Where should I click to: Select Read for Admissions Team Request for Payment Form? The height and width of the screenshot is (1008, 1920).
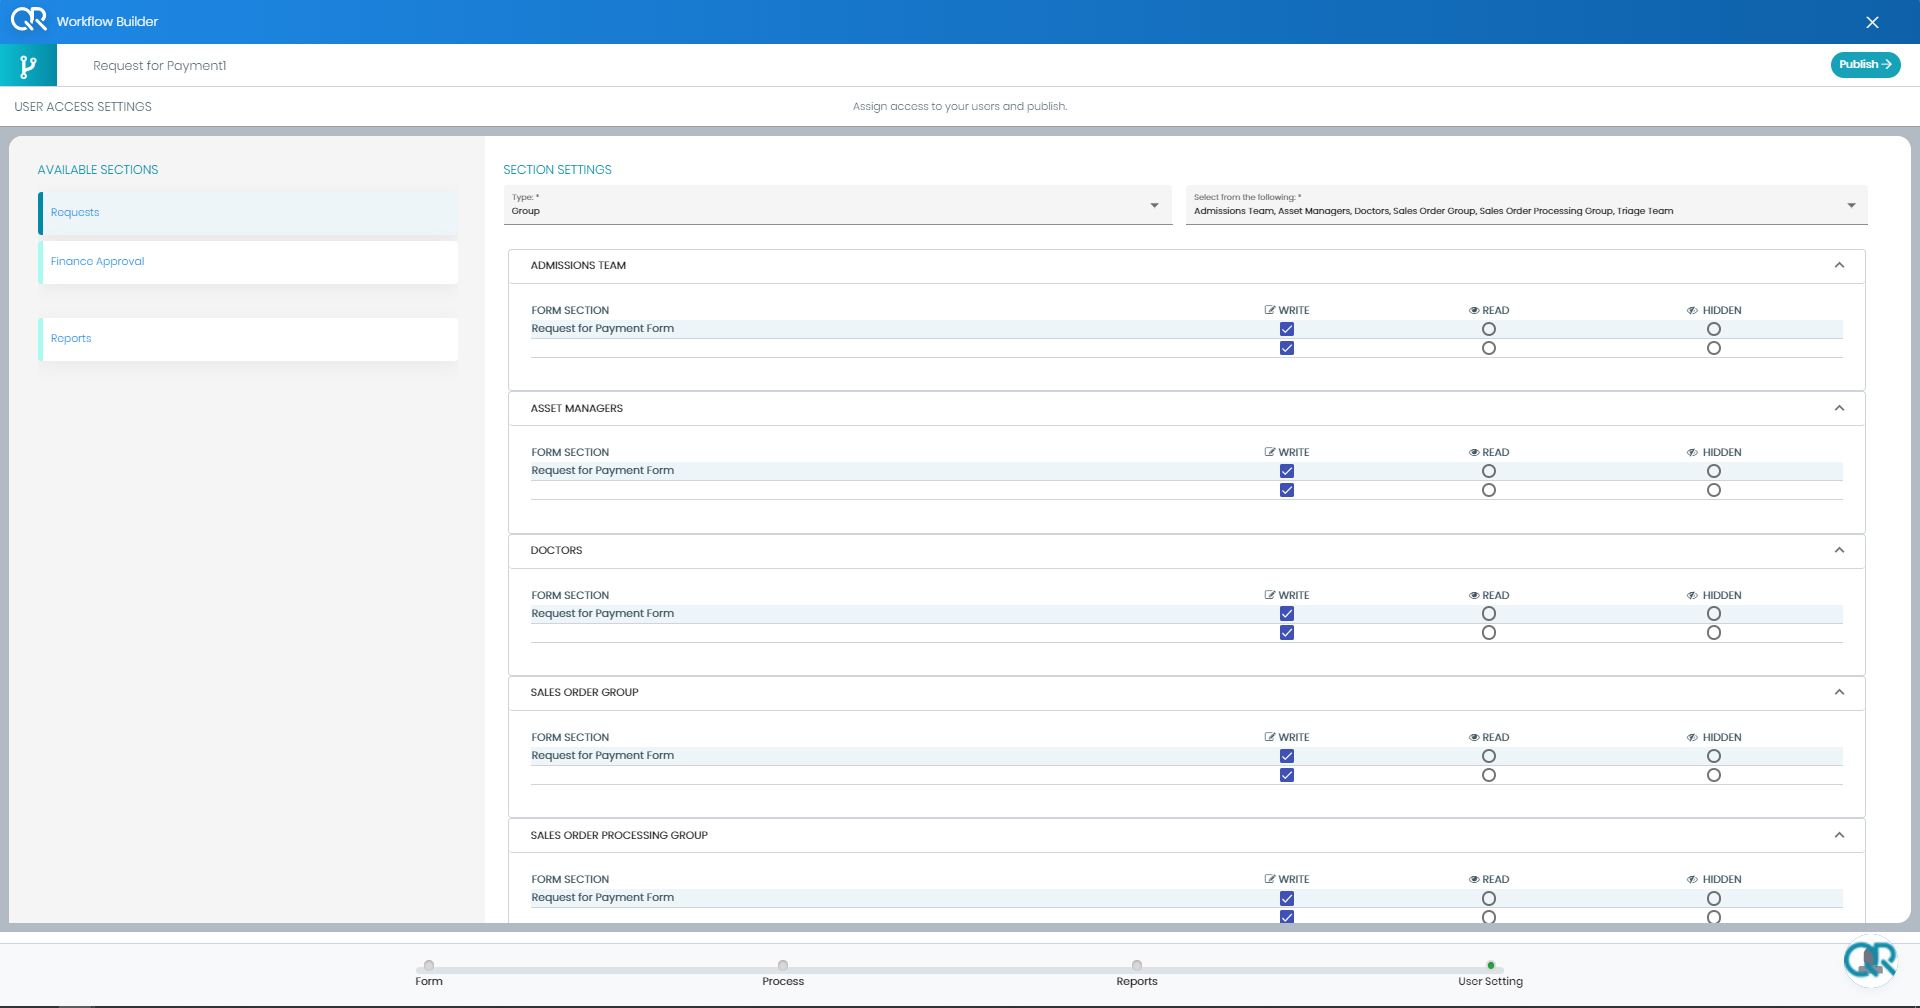point(1489,329)
